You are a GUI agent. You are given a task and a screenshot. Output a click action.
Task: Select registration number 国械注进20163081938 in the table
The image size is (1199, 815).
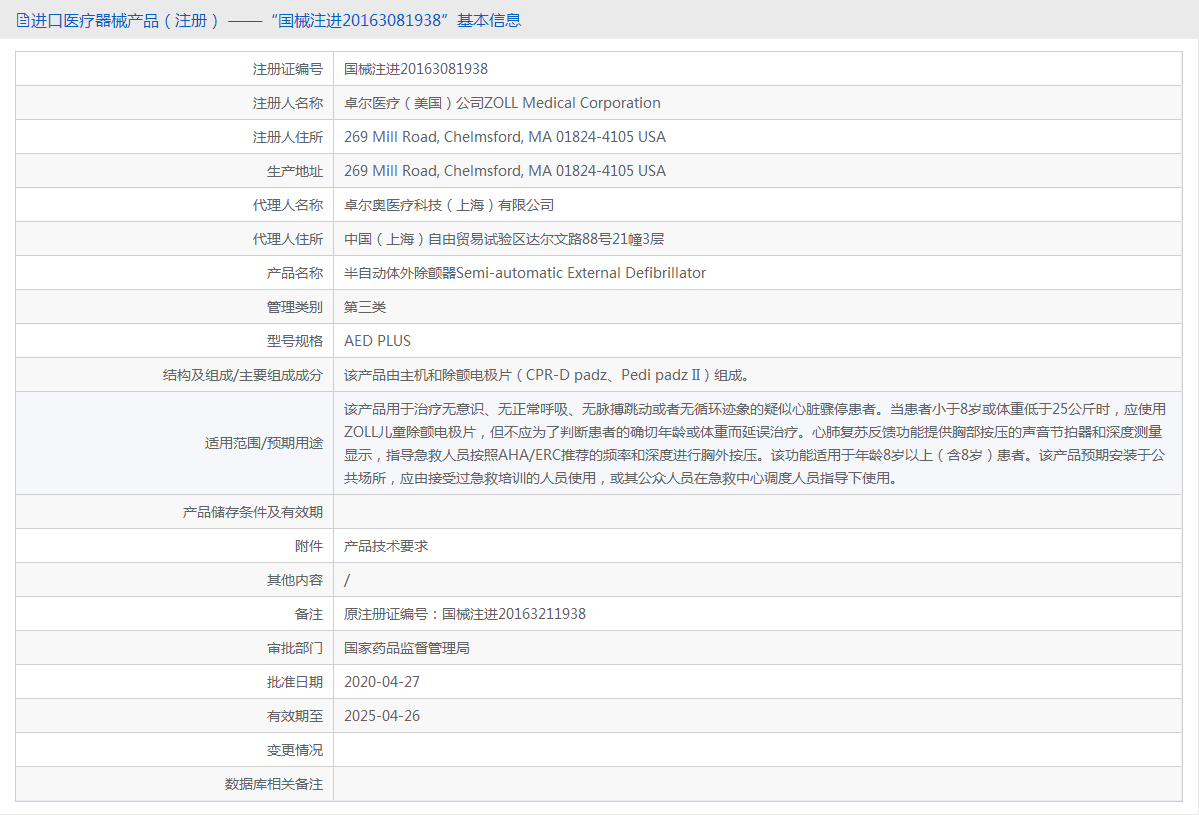click(x=416, y=69)
